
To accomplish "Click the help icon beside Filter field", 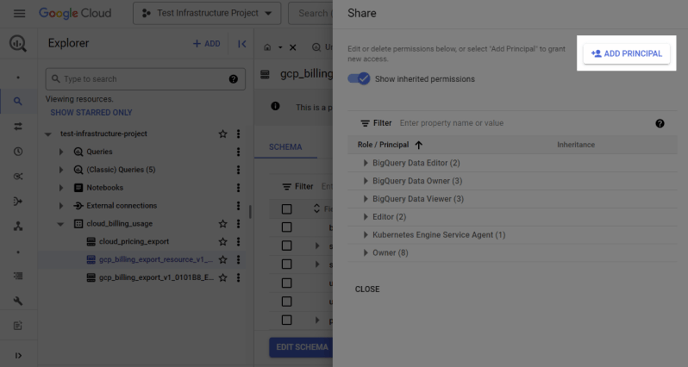I will pyautogui.click(x=659, y=123).
